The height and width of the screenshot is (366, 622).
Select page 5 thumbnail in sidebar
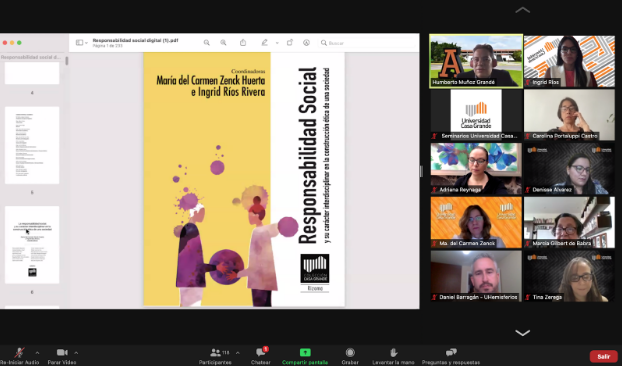click(32, 145)
